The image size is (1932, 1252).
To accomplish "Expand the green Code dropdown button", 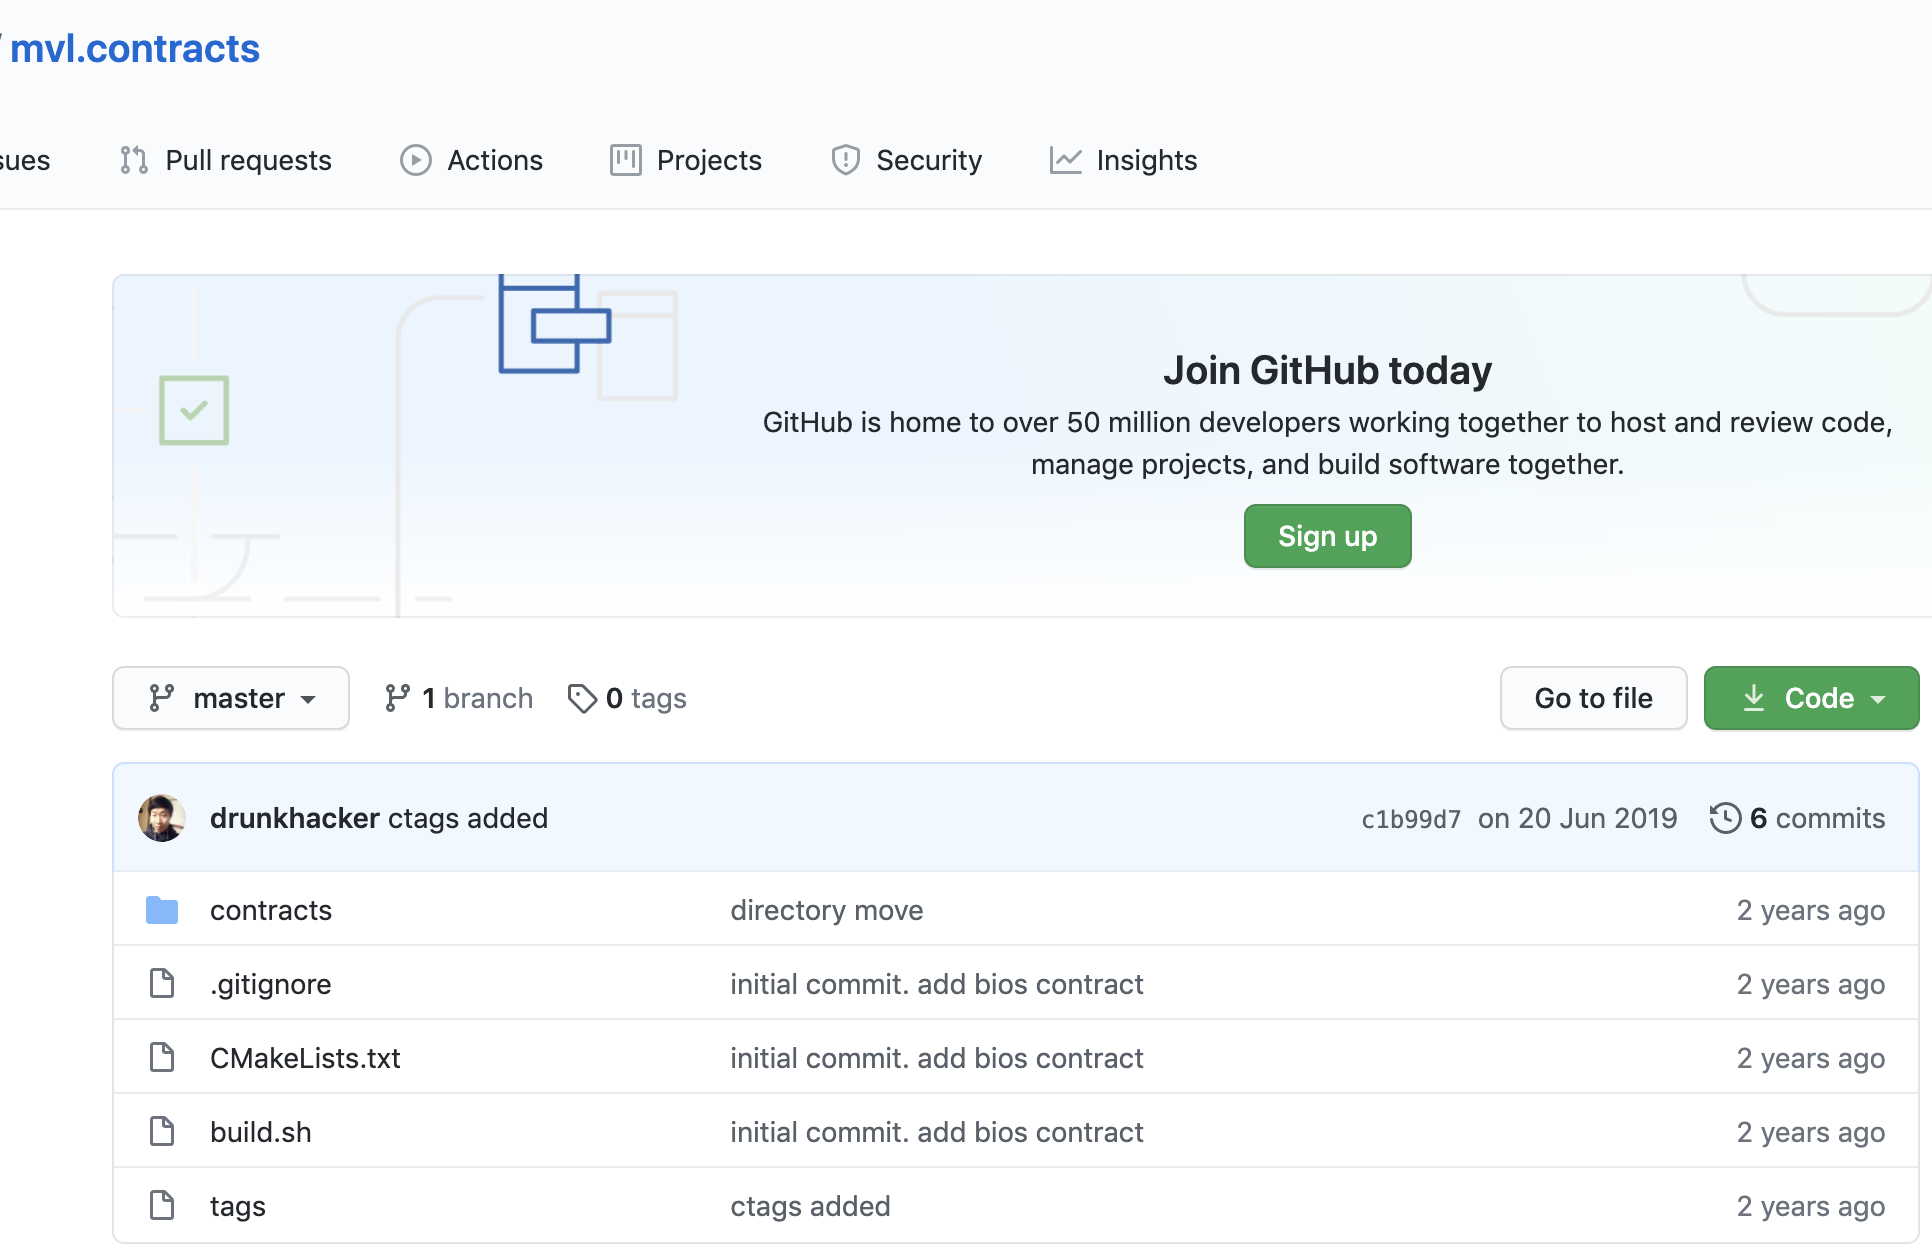I will tap(1811, 698).
